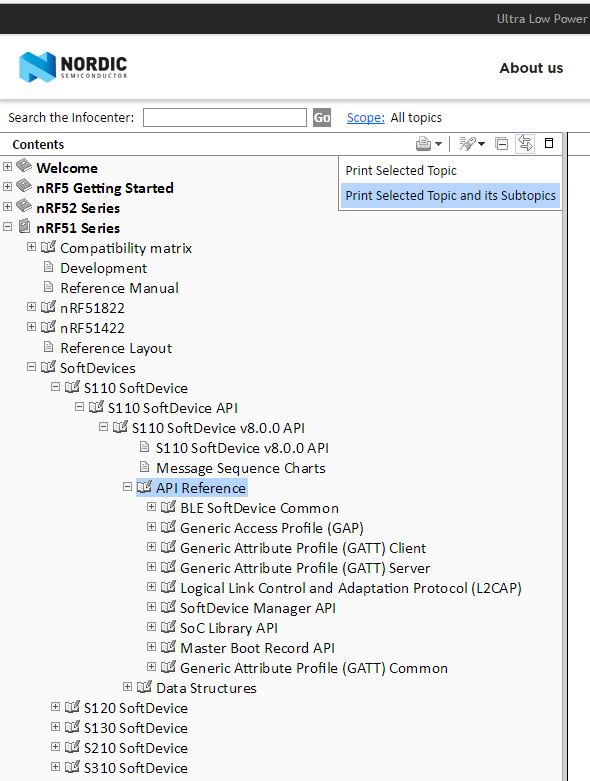Focus the Search the Infocenter field

click(225, 118)
